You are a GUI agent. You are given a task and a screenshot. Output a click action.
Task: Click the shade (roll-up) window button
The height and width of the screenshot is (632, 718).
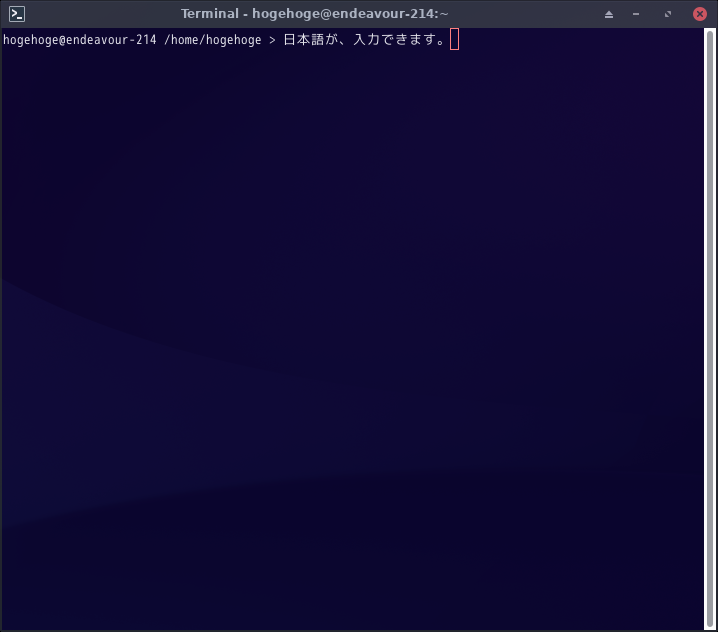tap(609, 14)
